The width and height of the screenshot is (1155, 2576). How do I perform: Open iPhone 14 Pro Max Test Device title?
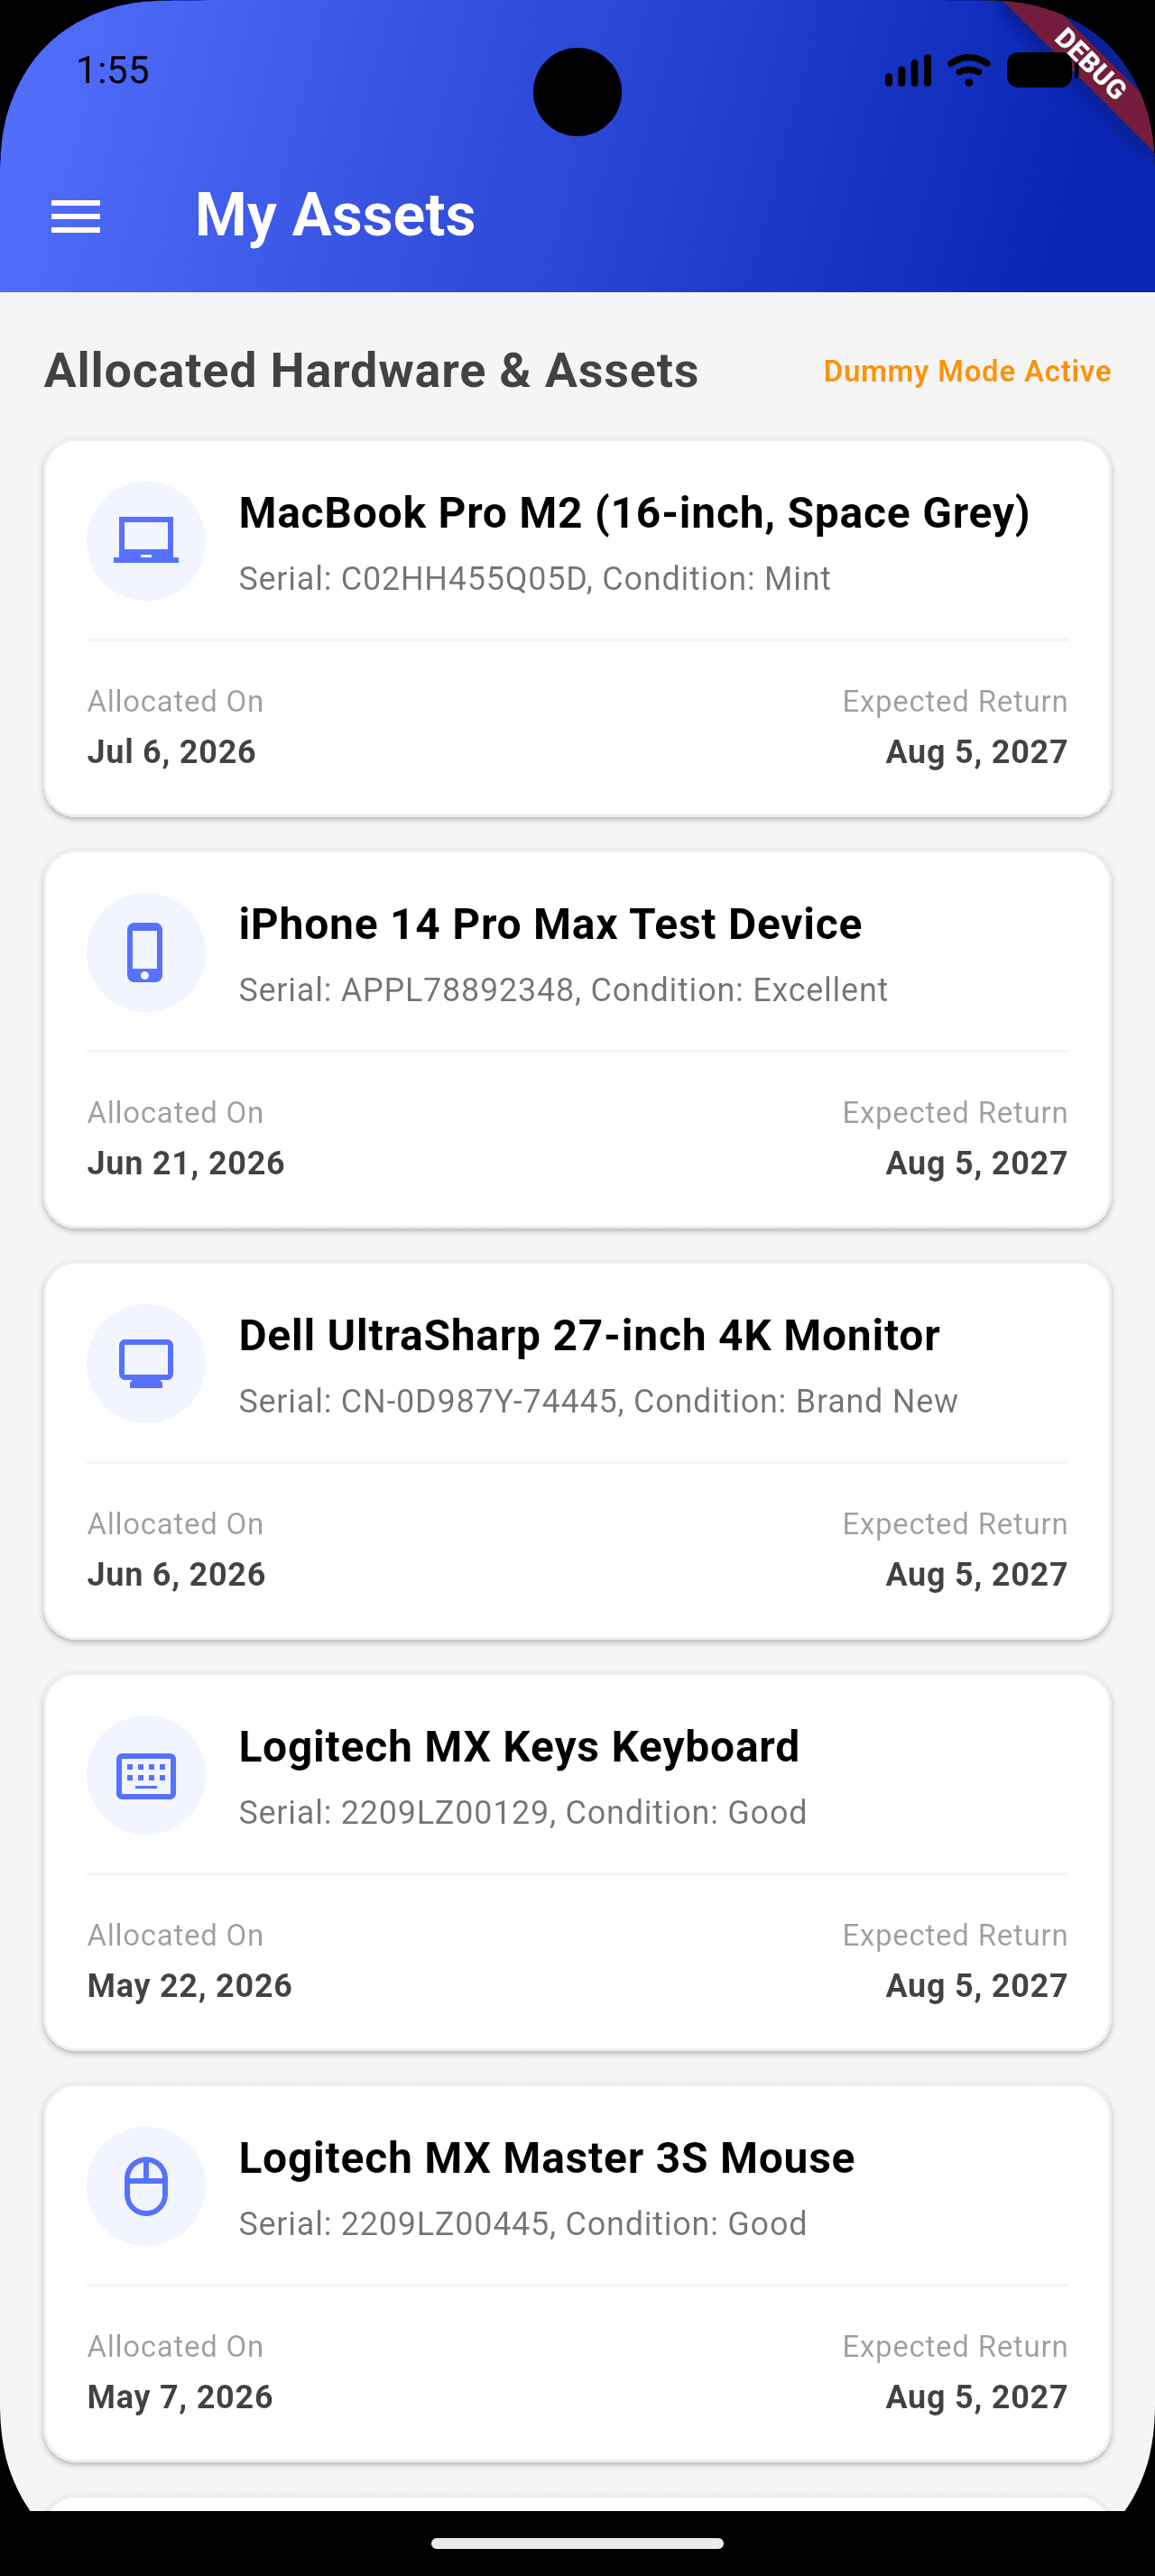550,924
